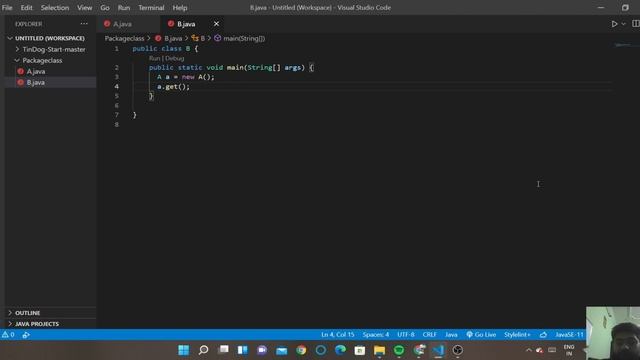This screenshot has width=640, height=360.
Task: Open the Go menu
Action: [105, 8]
